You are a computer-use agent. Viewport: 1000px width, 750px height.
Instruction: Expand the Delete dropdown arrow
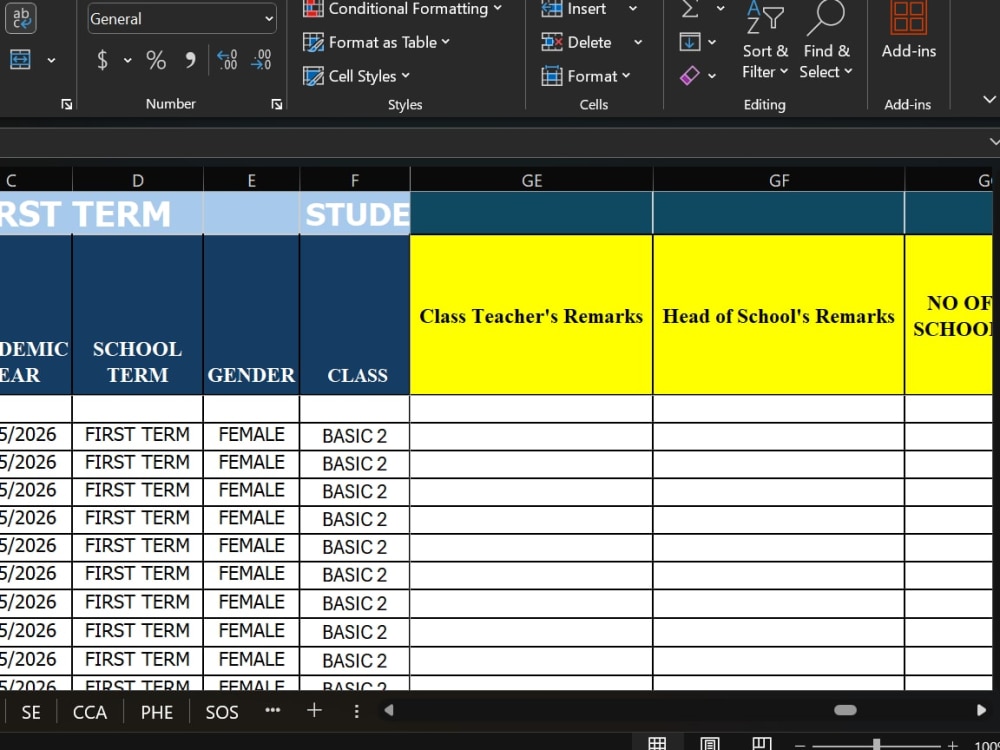click(638, 42)
